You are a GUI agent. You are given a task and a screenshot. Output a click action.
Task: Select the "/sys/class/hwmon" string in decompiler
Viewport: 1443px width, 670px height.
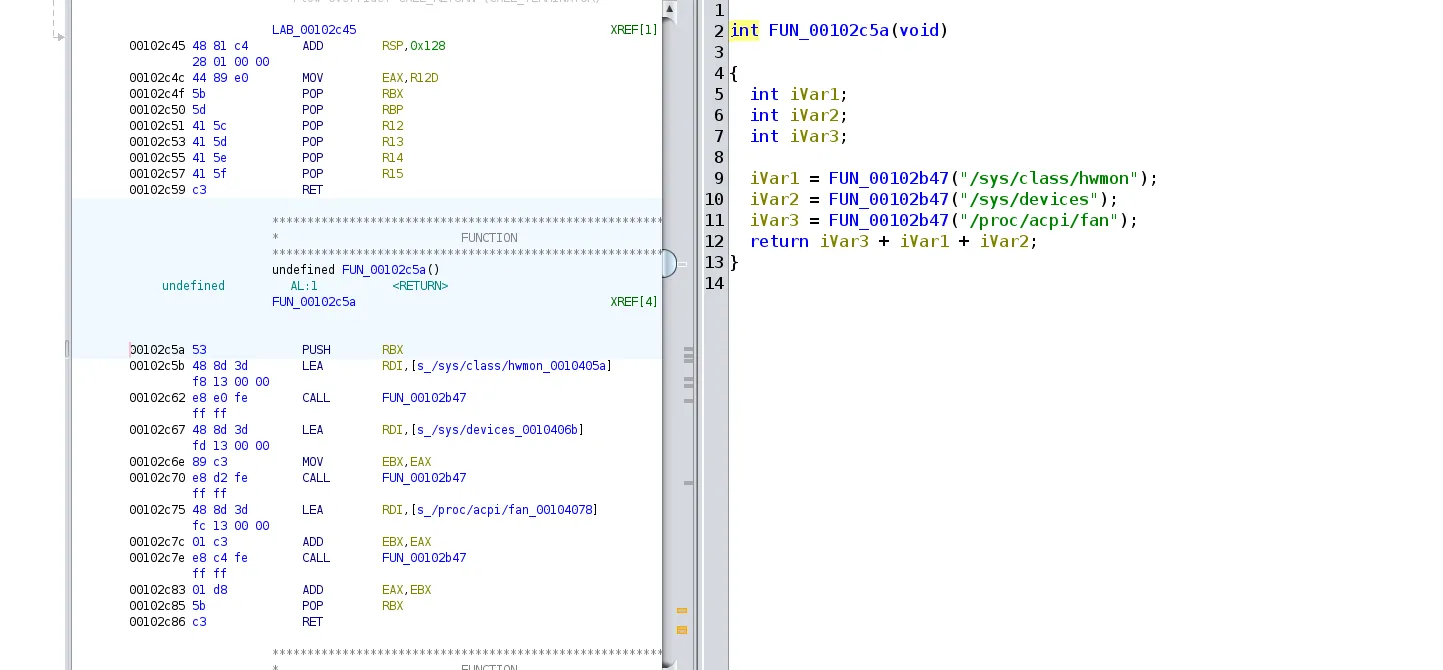pos(1049,178)
